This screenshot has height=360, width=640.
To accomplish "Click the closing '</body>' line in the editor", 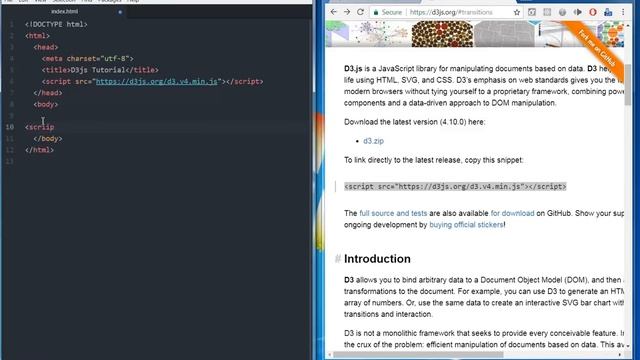I will click(x=48, y=139).
